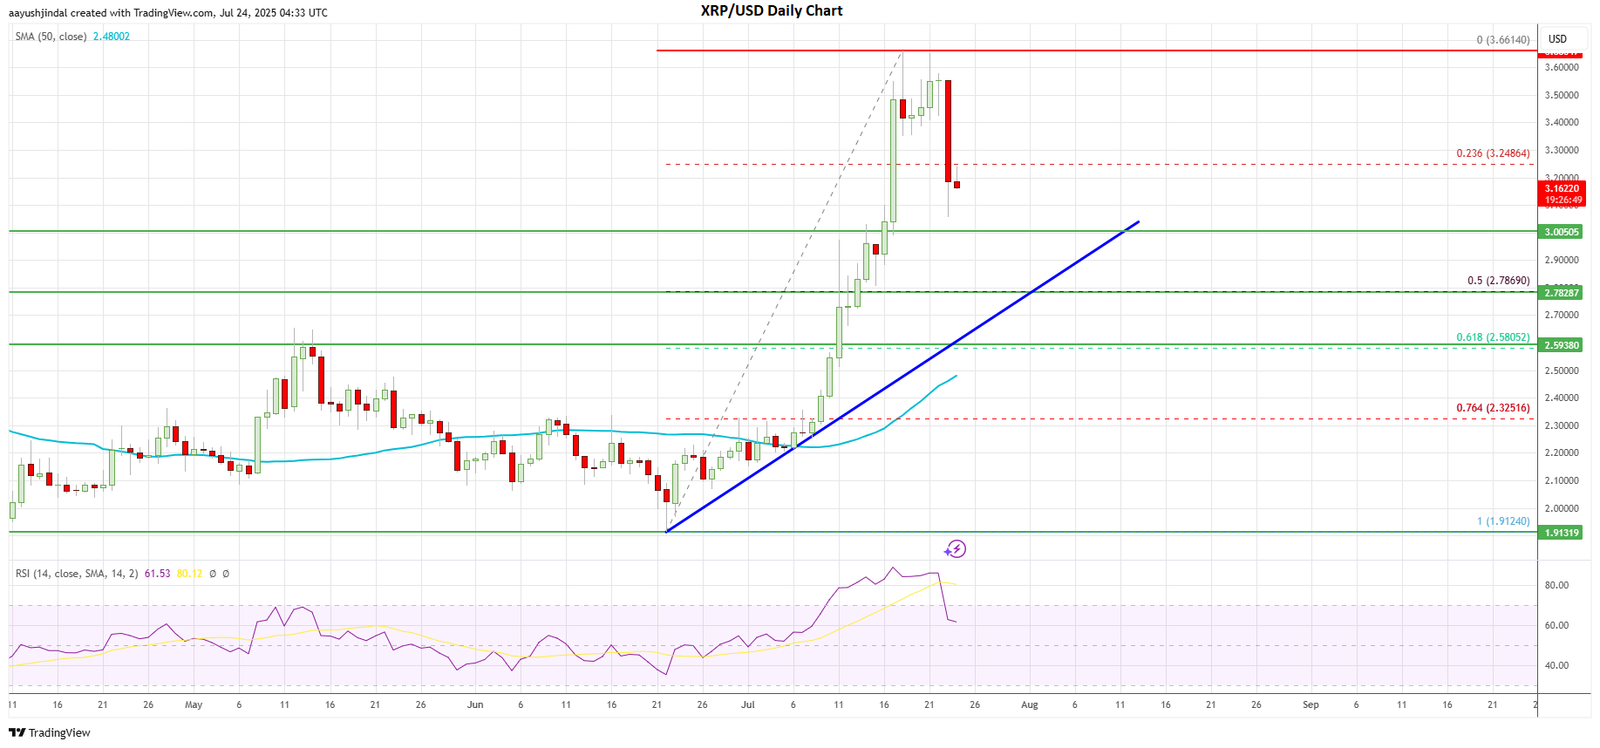Open the USD currency selector
The height and width of the screenshot is (748, 1600).
click(1557, 39)
